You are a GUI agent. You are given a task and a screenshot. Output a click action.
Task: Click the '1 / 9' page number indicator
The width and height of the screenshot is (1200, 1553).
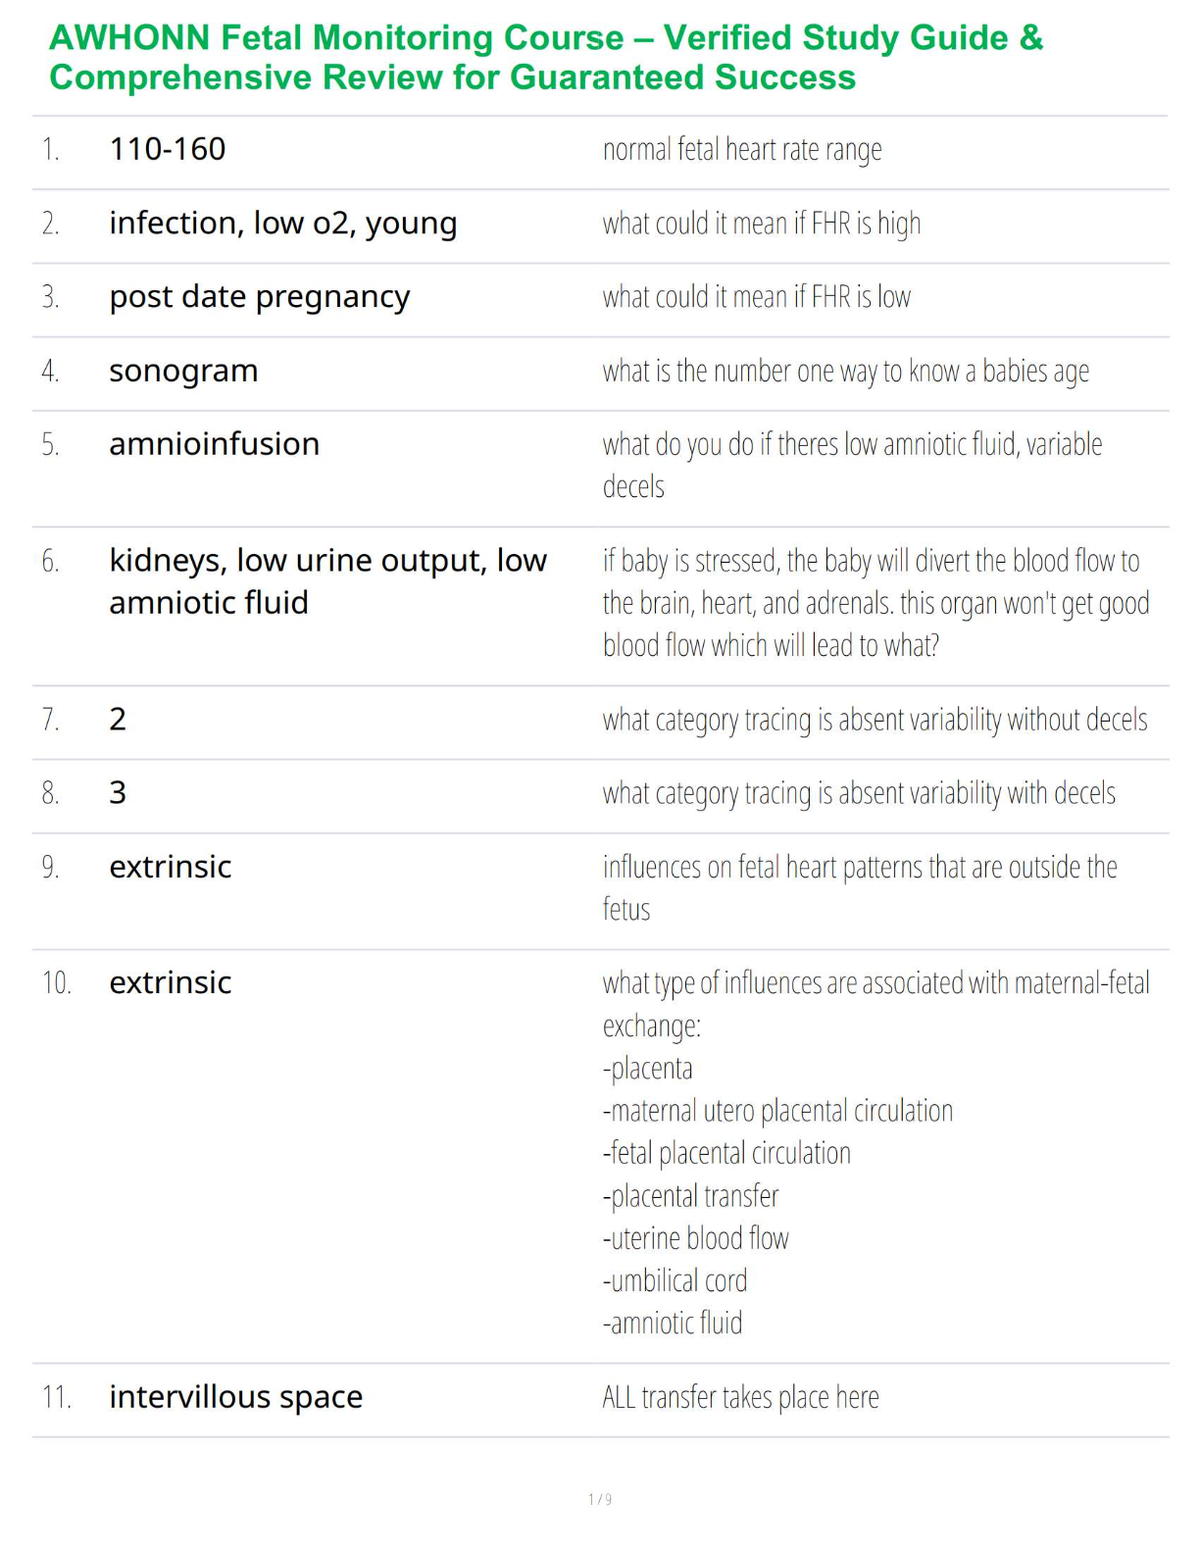(x=600, y=1499)
